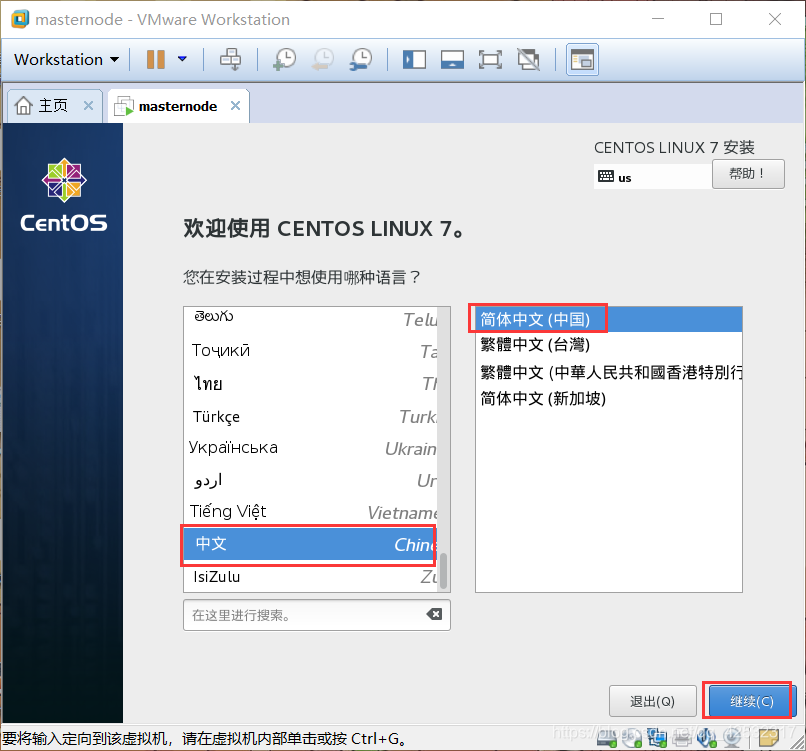Click the CD/DVD drive status icon
This screenshot has height=751, width=806.
632,738
